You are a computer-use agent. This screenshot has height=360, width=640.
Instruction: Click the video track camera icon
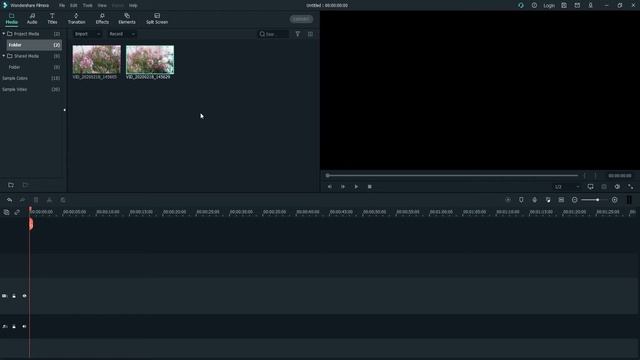point(4,296)
